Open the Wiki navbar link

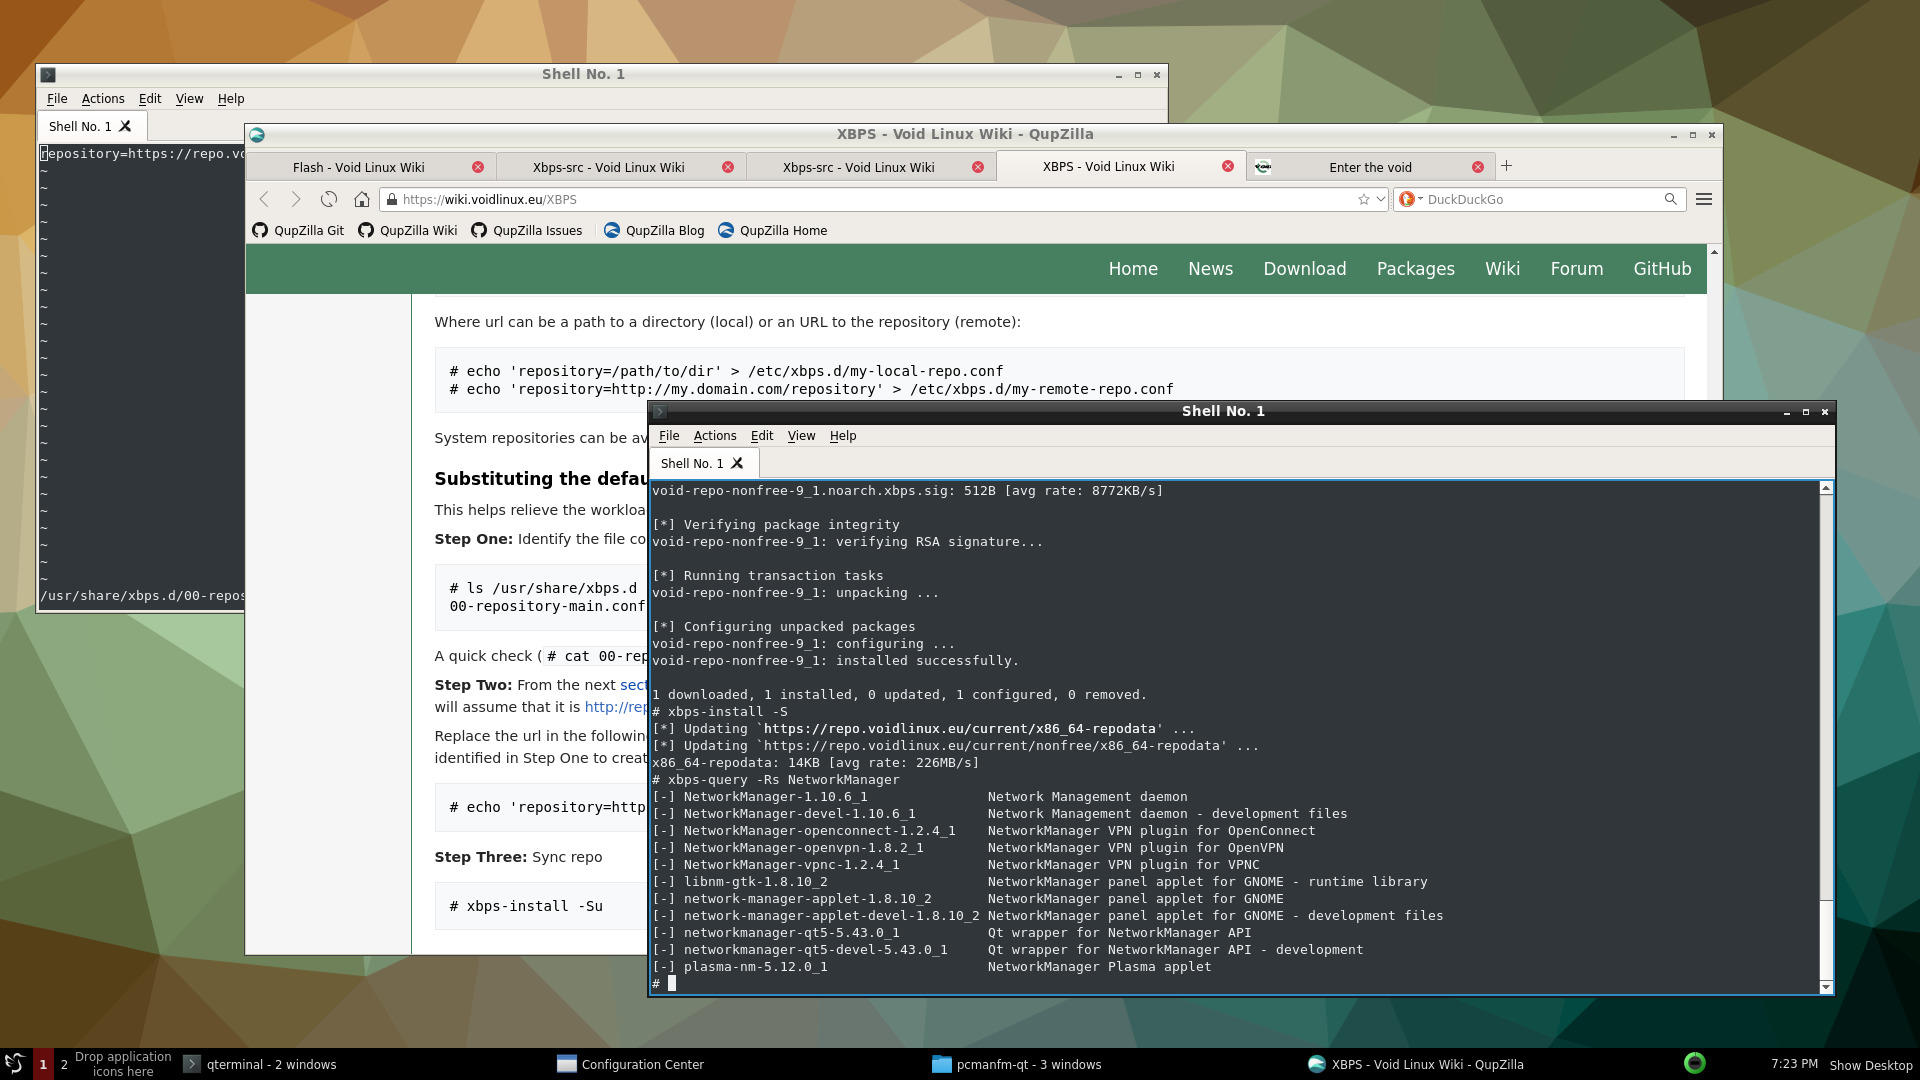[x=1502, y=269]
